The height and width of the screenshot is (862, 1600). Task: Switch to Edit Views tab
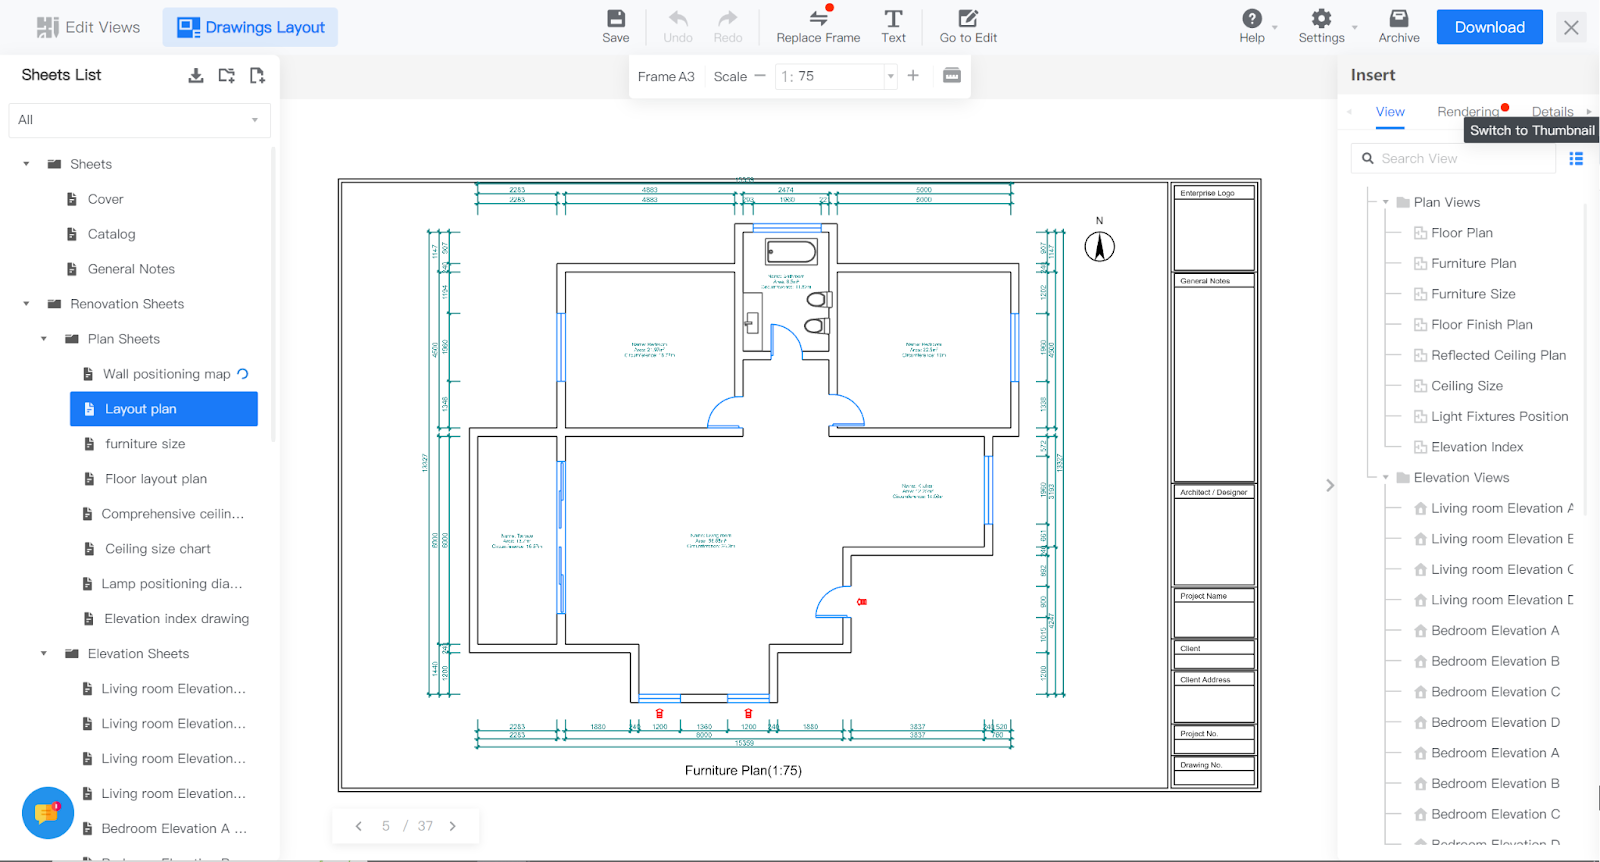(x=88, y=27)
